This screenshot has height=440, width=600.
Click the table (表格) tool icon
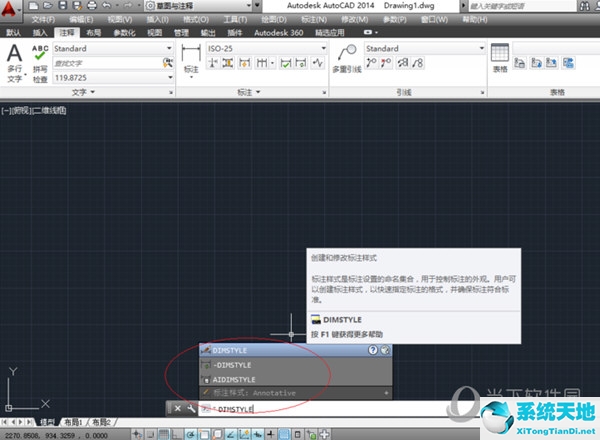pos(500,58)
